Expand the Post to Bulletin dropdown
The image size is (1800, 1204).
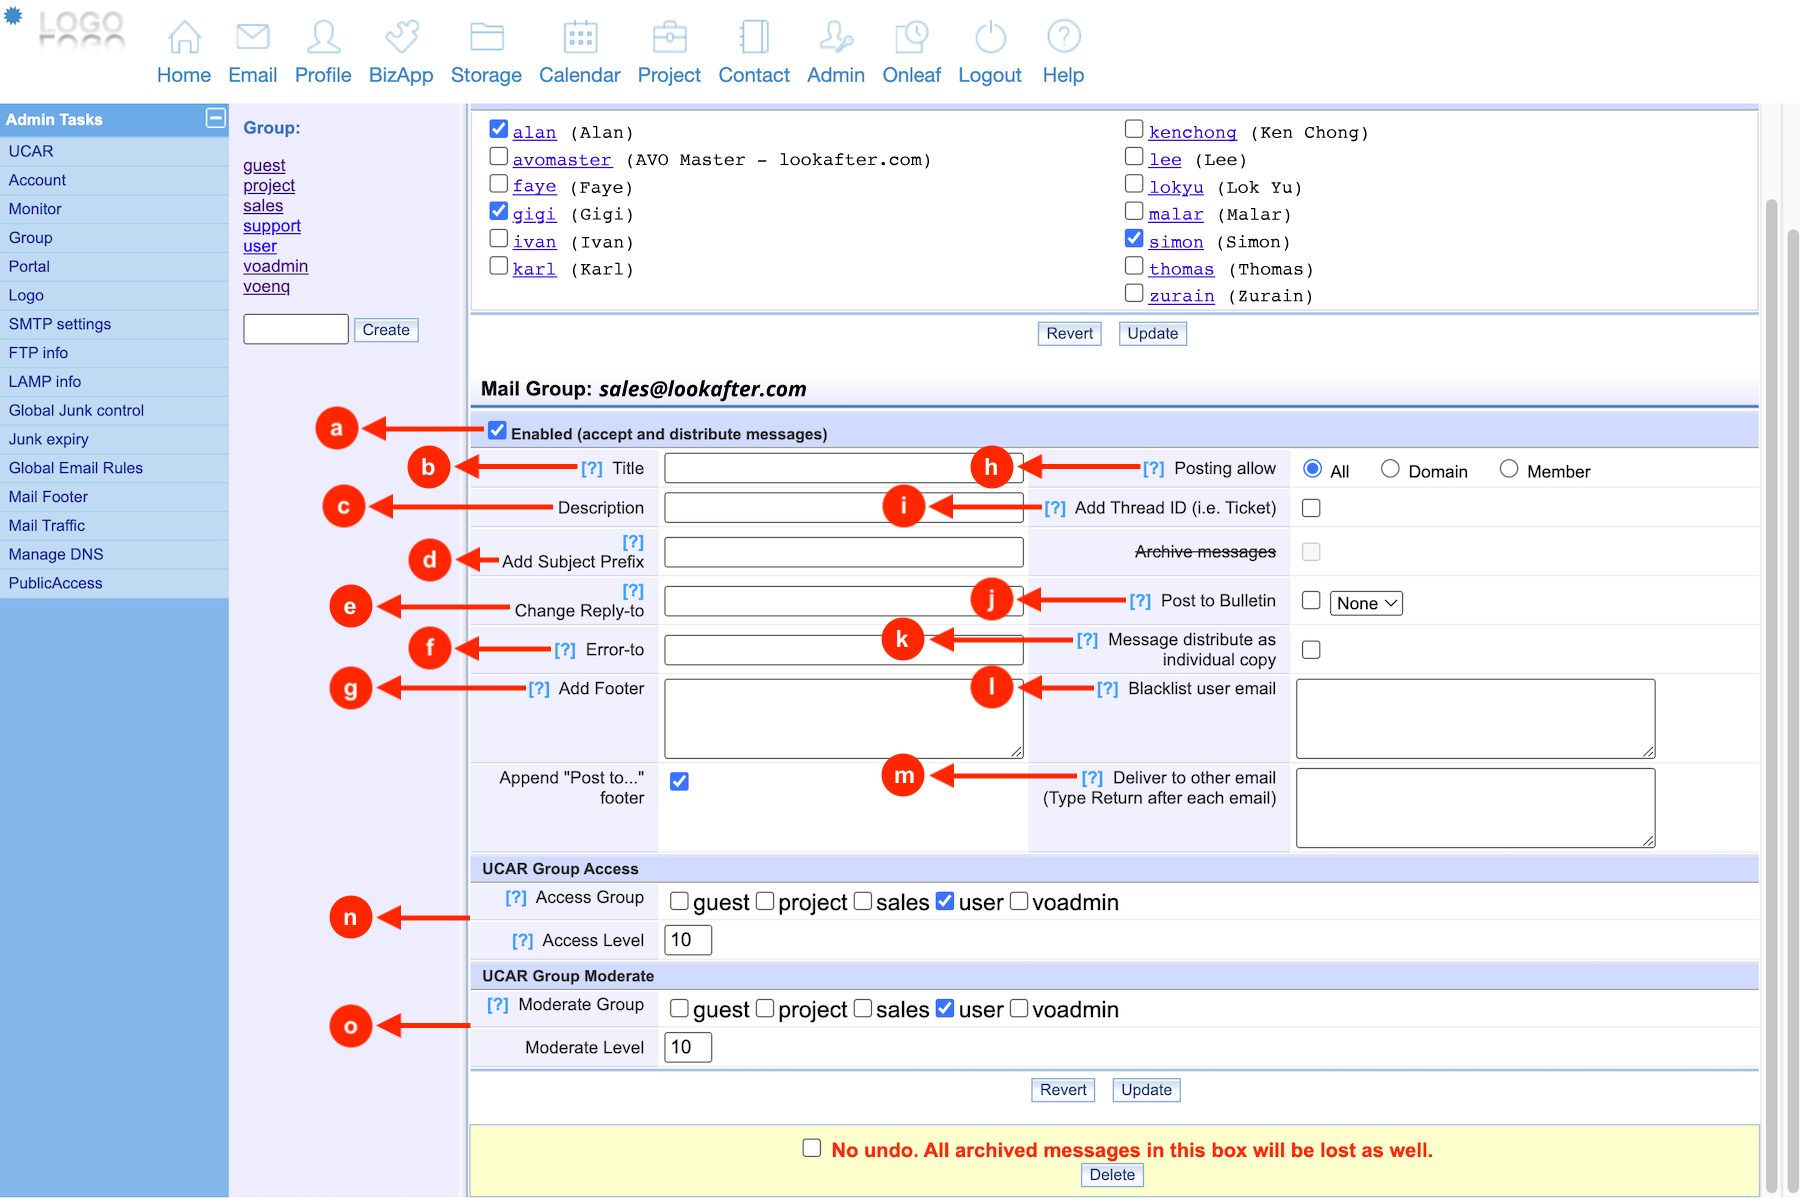[1366, 603]
